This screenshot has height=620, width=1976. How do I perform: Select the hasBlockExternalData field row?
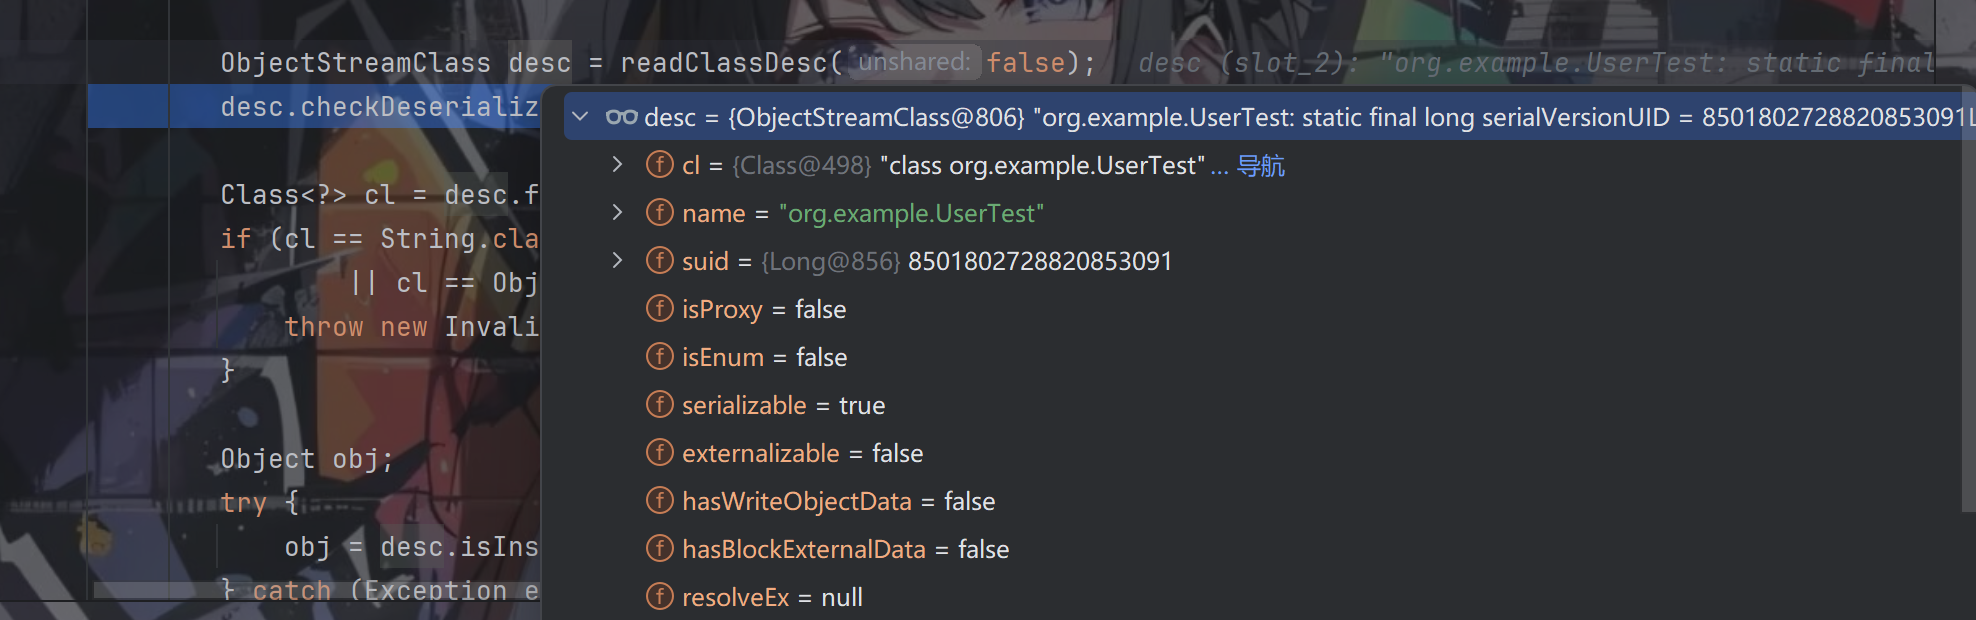point(845,549)
